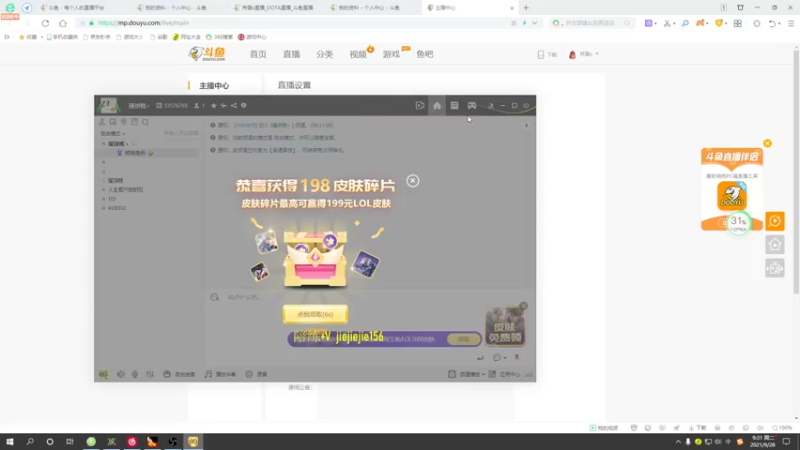Open the audio mixer sliders icon
This screenshot has width=800, height=450.
click(150, 374)
